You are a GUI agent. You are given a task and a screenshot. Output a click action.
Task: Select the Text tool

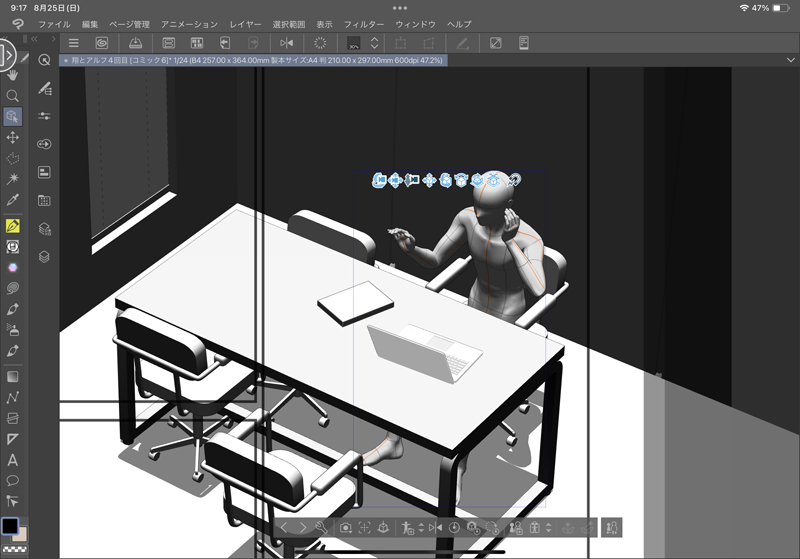(13, 460)
